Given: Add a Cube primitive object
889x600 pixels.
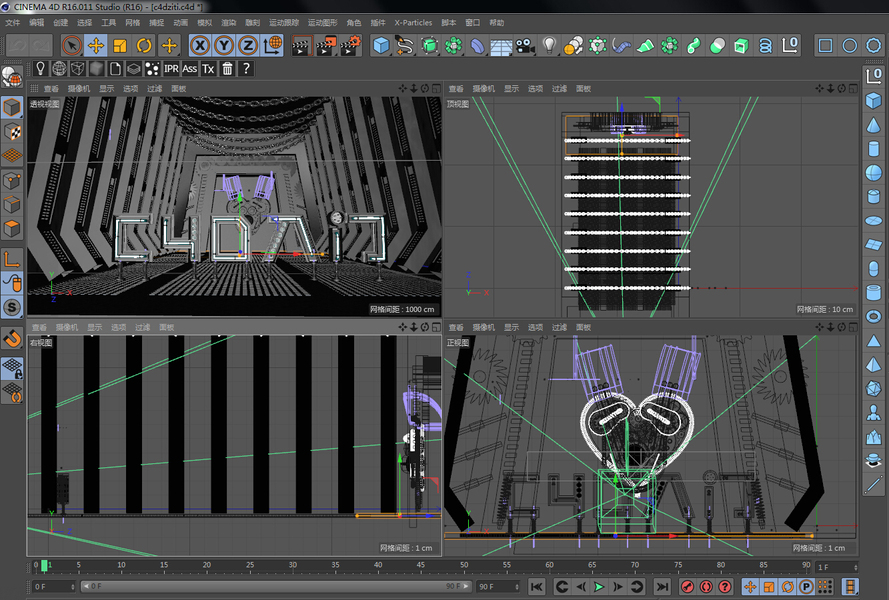Looking at the screenshot, I should click(381, 45).
